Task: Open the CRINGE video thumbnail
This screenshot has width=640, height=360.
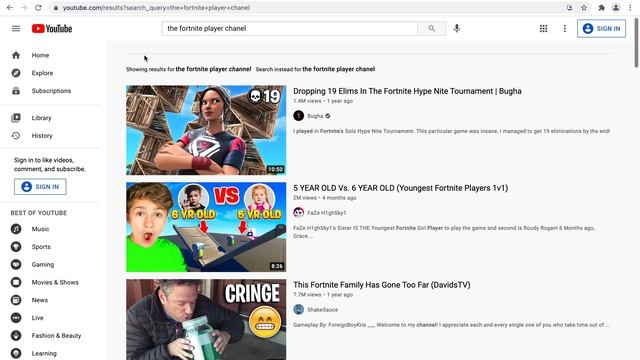Action: click(206, 320)
